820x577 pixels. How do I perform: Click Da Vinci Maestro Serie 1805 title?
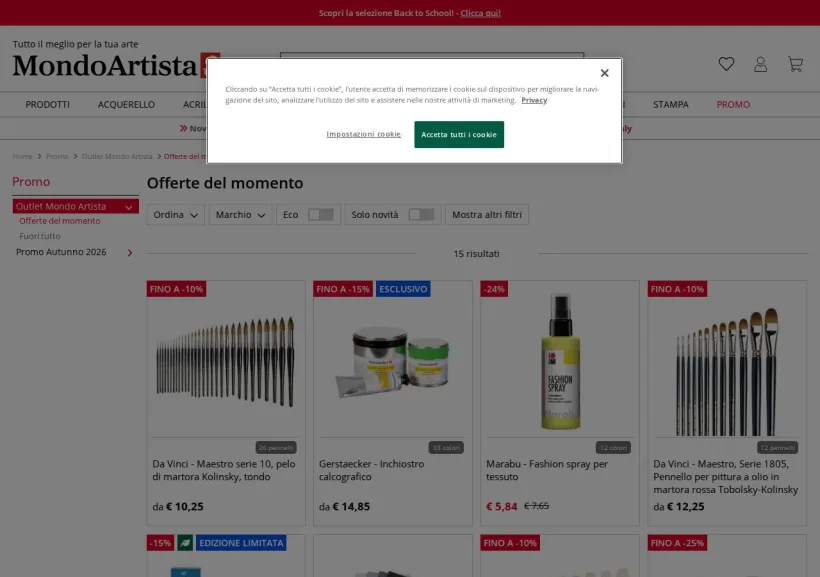[x=725, y=477]
